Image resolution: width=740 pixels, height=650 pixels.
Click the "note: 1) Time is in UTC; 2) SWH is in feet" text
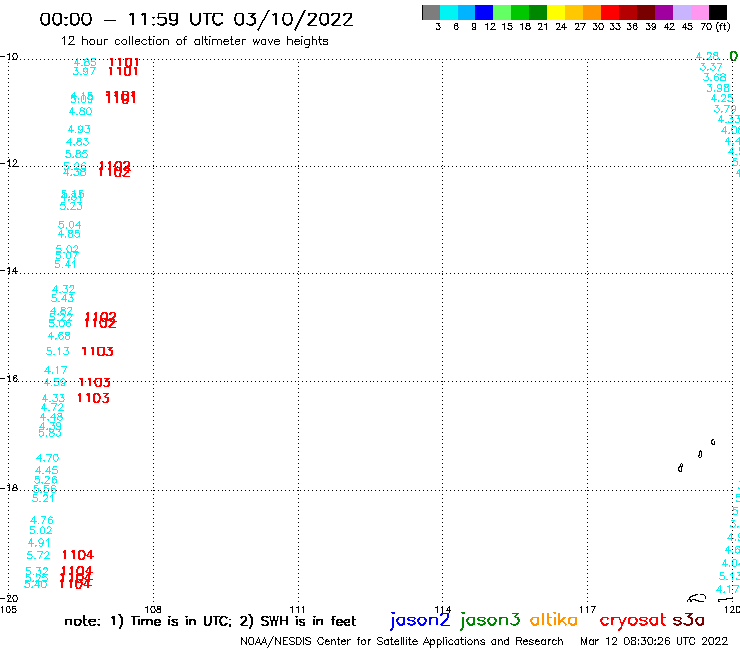tap(210, 621)
